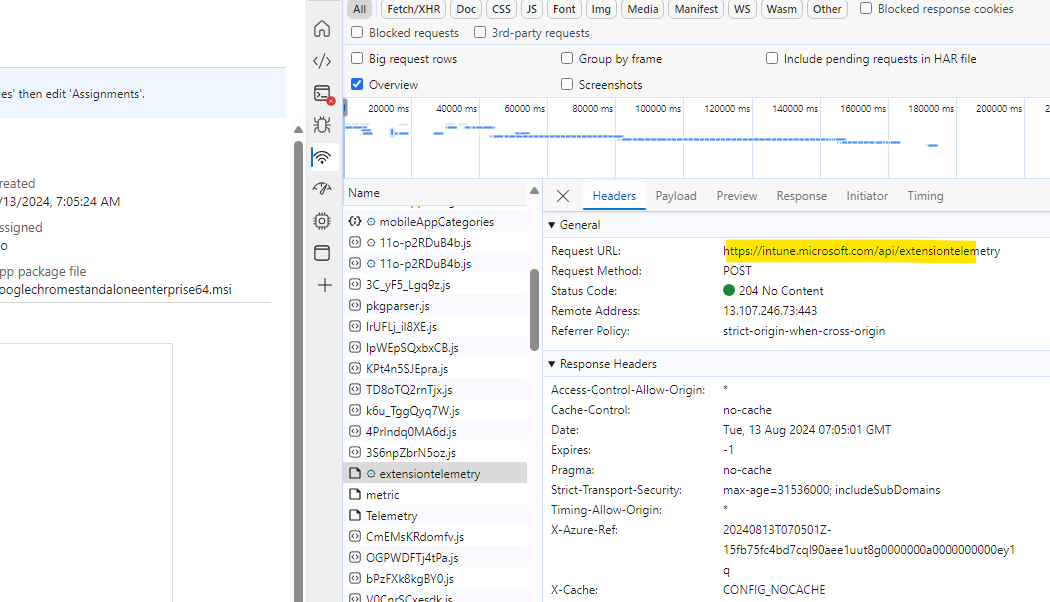Click the JSON icon beside mobileAppCategories

[355, 221]
